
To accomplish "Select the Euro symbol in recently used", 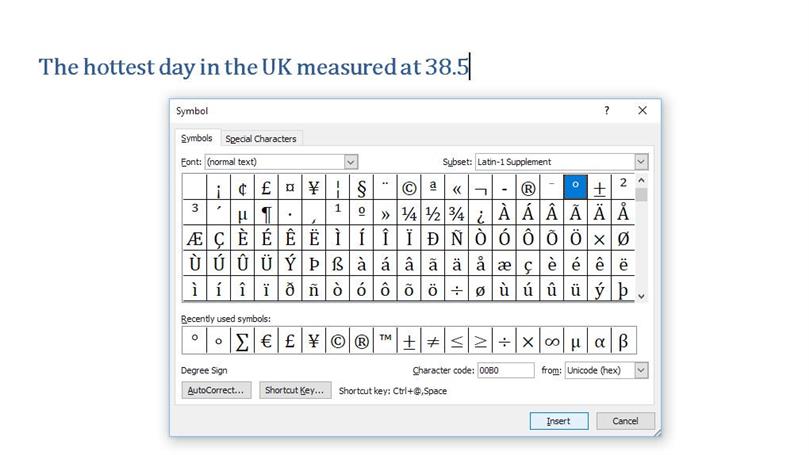I will 266,340.
